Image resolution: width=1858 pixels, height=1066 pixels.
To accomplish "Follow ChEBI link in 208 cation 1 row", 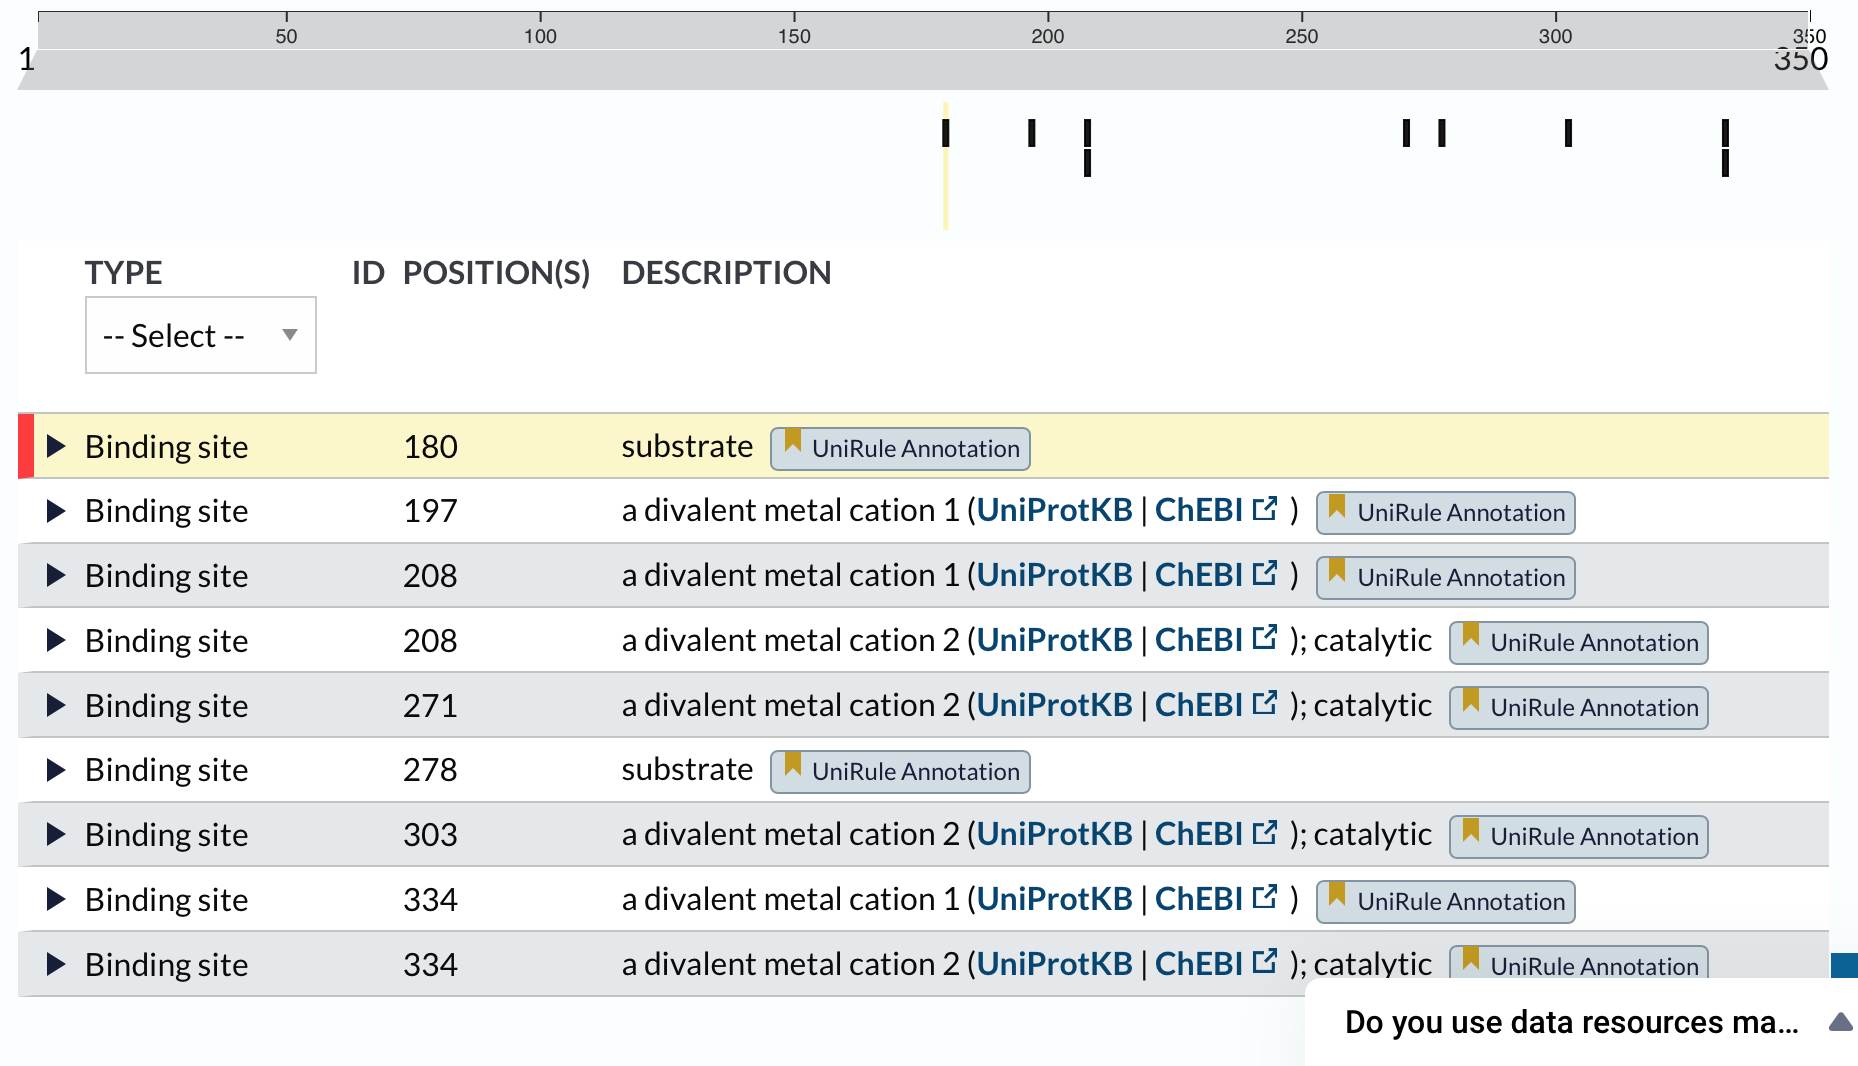I will pos(1216,575).
